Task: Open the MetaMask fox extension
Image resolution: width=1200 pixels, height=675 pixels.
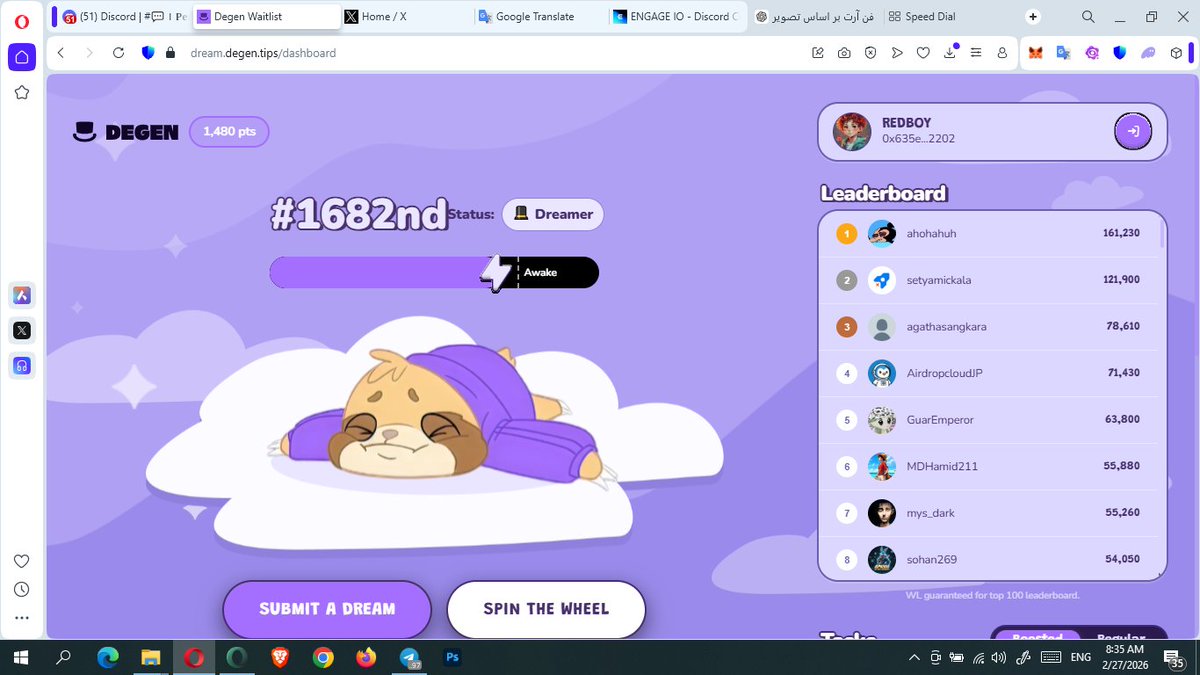Action: coord(1037,53)
